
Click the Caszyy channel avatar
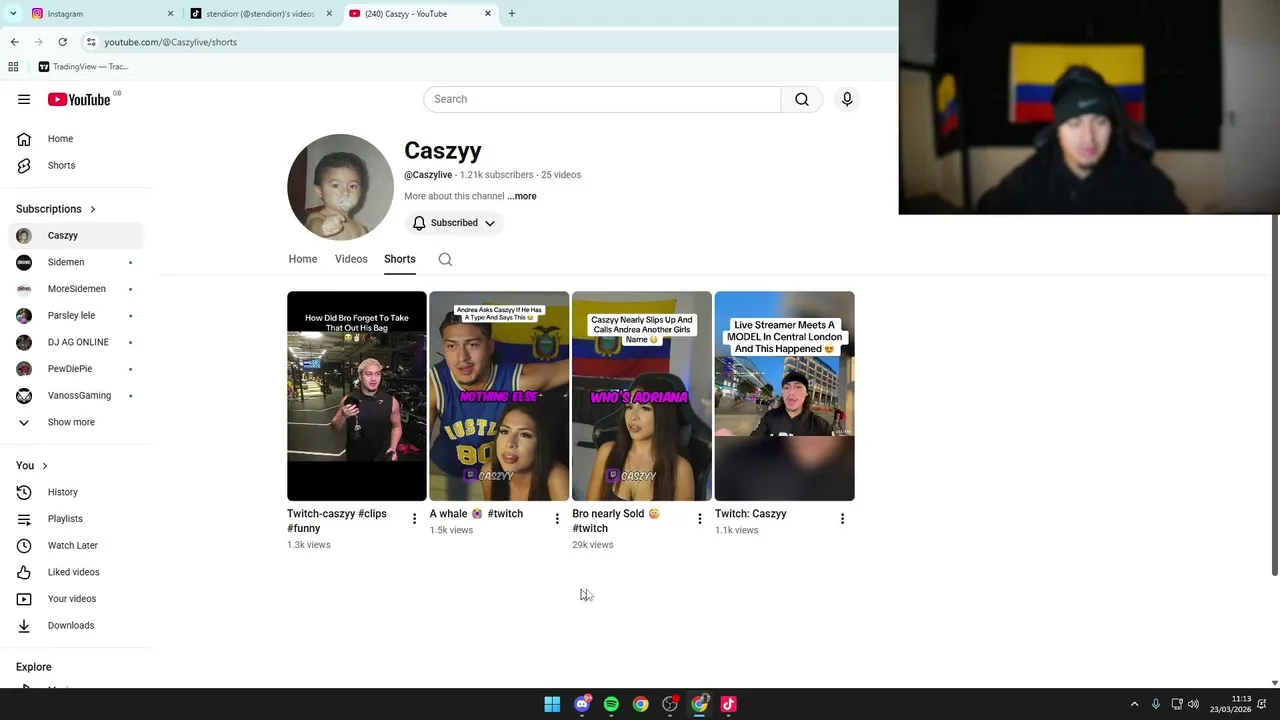coord(340,187)
